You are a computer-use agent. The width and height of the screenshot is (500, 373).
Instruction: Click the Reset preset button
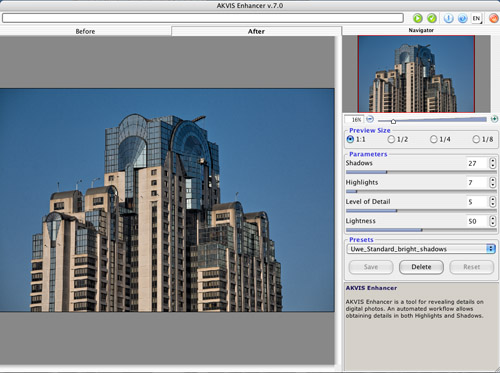(472, 267)
